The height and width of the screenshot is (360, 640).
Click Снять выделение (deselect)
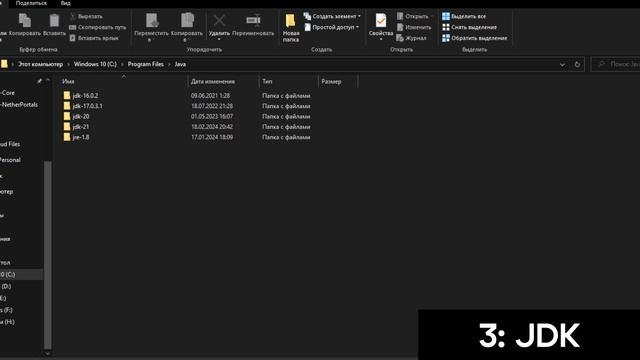[x=469, y=27]
